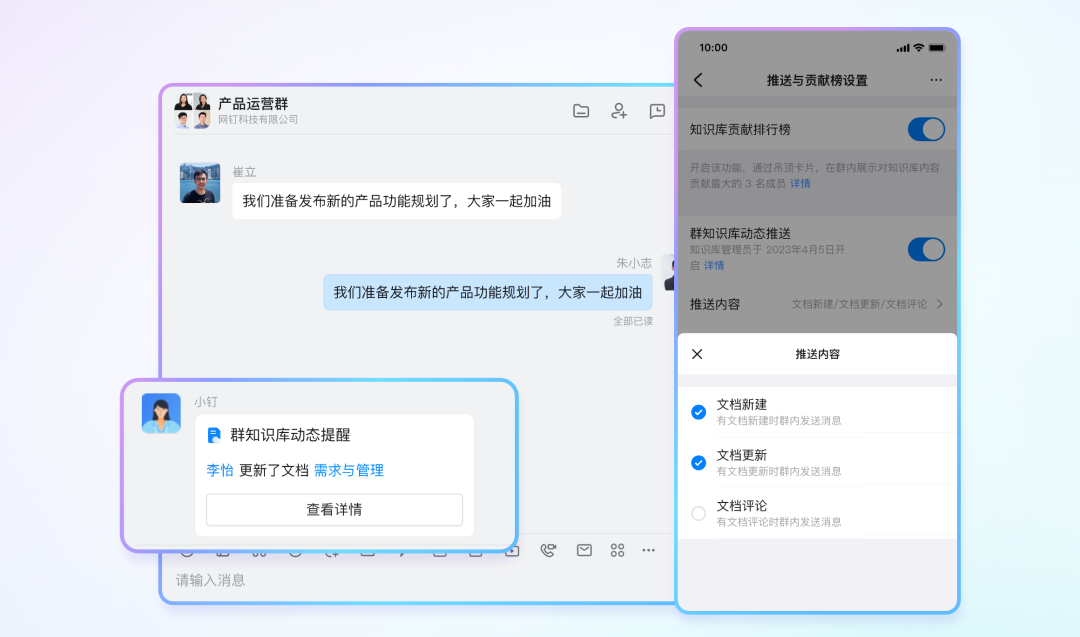Click the chat toolbar more options ellipsis
The width and height of the screenshot is (1080, 637).
pos(649,550)
